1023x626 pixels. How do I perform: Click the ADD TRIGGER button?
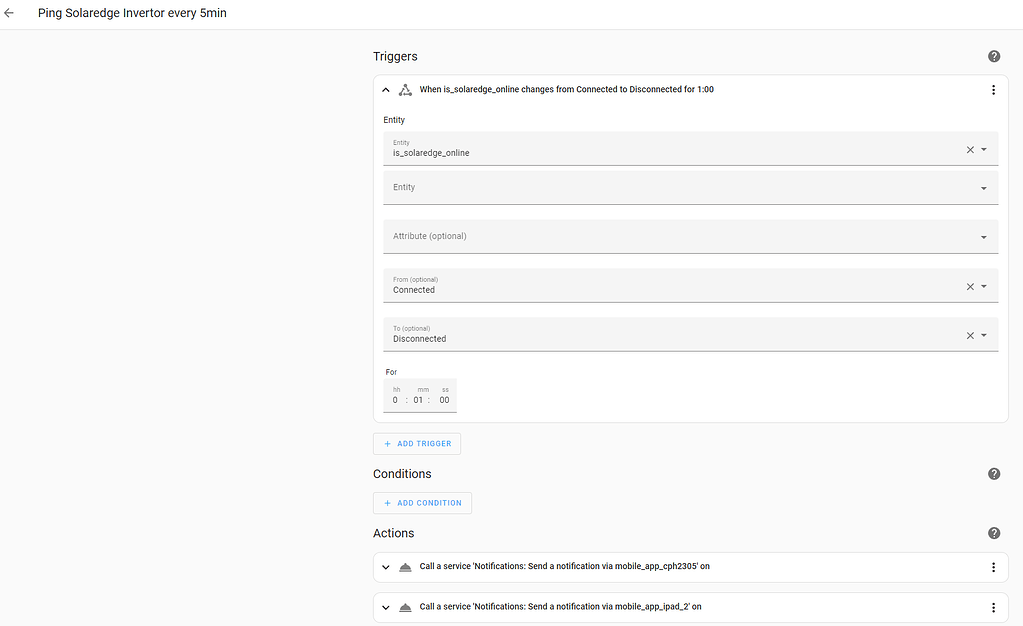pyautogui.click(x=417, y=443)
